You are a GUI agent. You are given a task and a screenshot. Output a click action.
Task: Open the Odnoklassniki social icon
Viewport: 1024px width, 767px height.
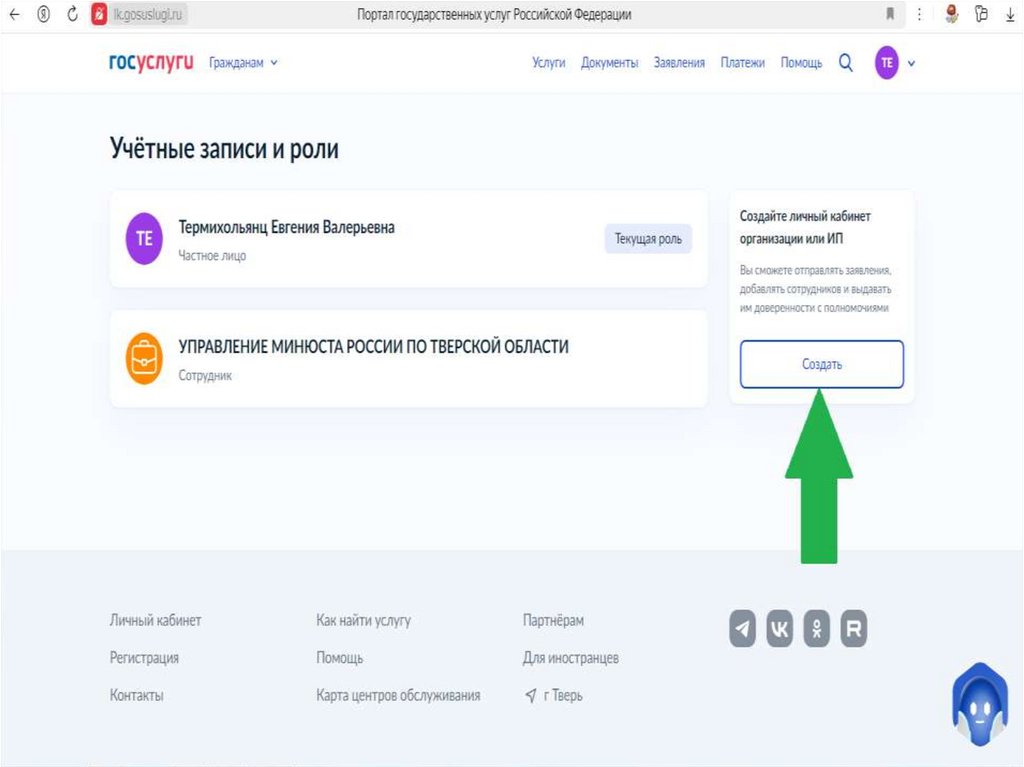[x=817, y=628]
